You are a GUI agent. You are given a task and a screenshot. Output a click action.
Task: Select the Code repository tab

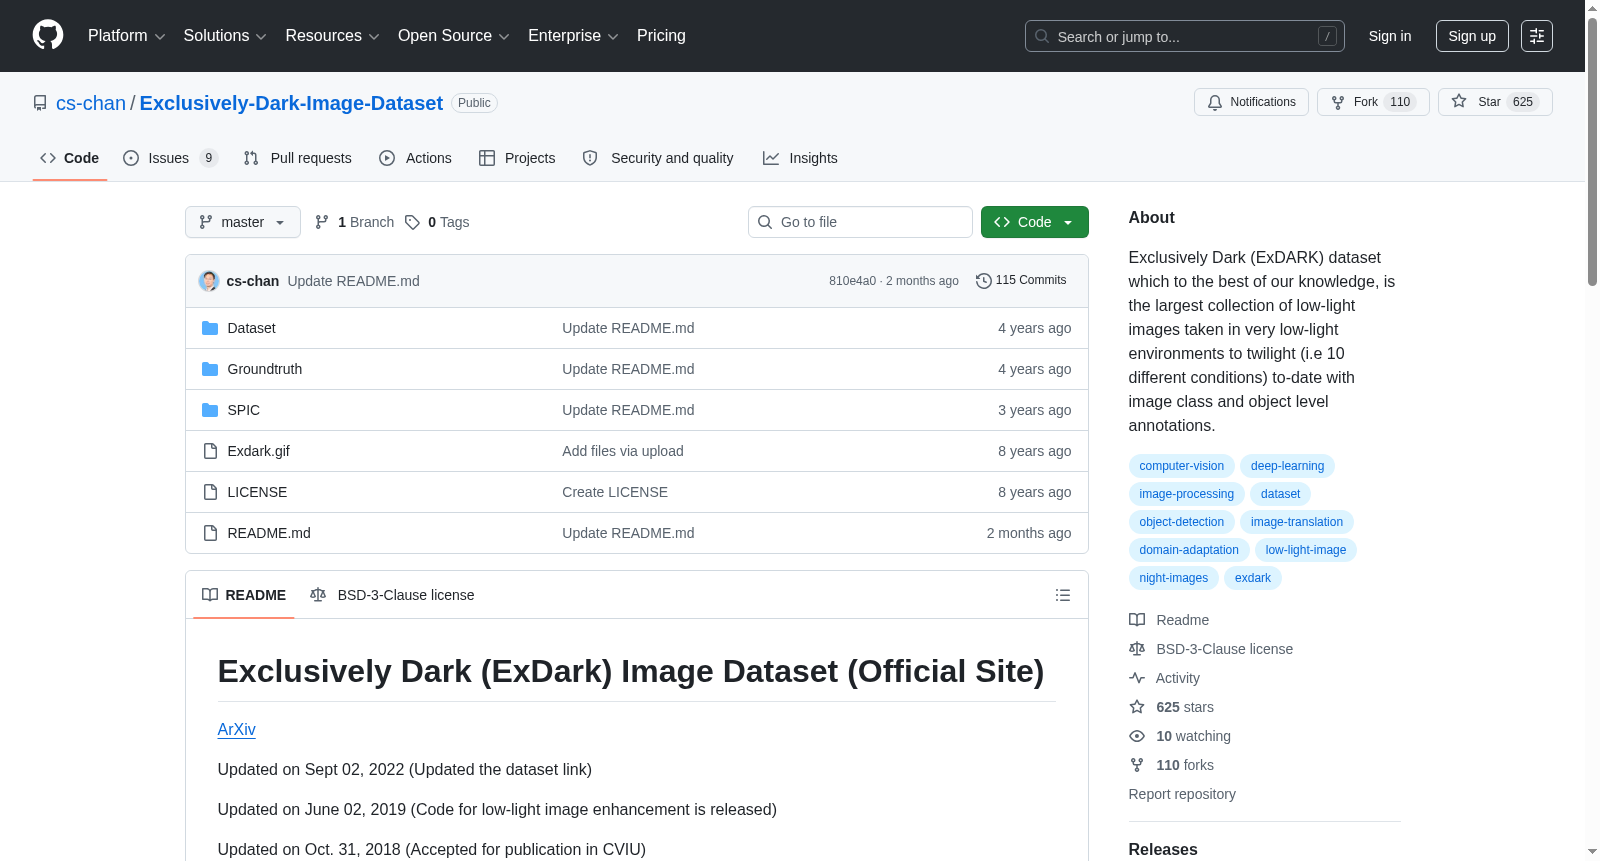tap(70, 158)
